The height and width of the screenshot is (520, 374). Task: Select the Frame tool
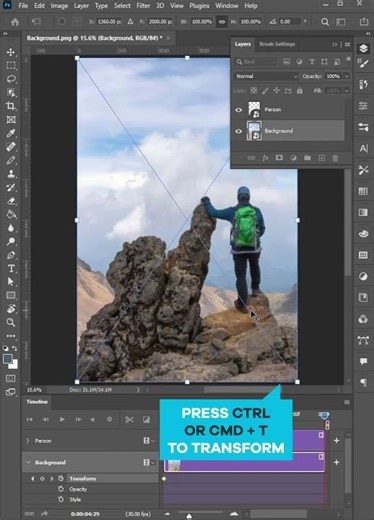pos(11,120)
